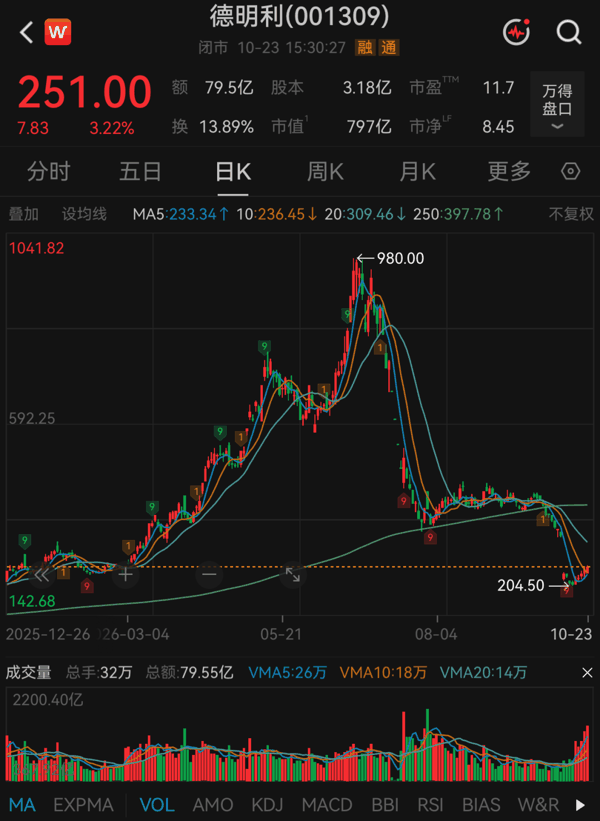This screenshot has height=821, width=600.
Task: Tap the 05-21 date axis label
Action: pyautogui.click(x=281, y=635)
